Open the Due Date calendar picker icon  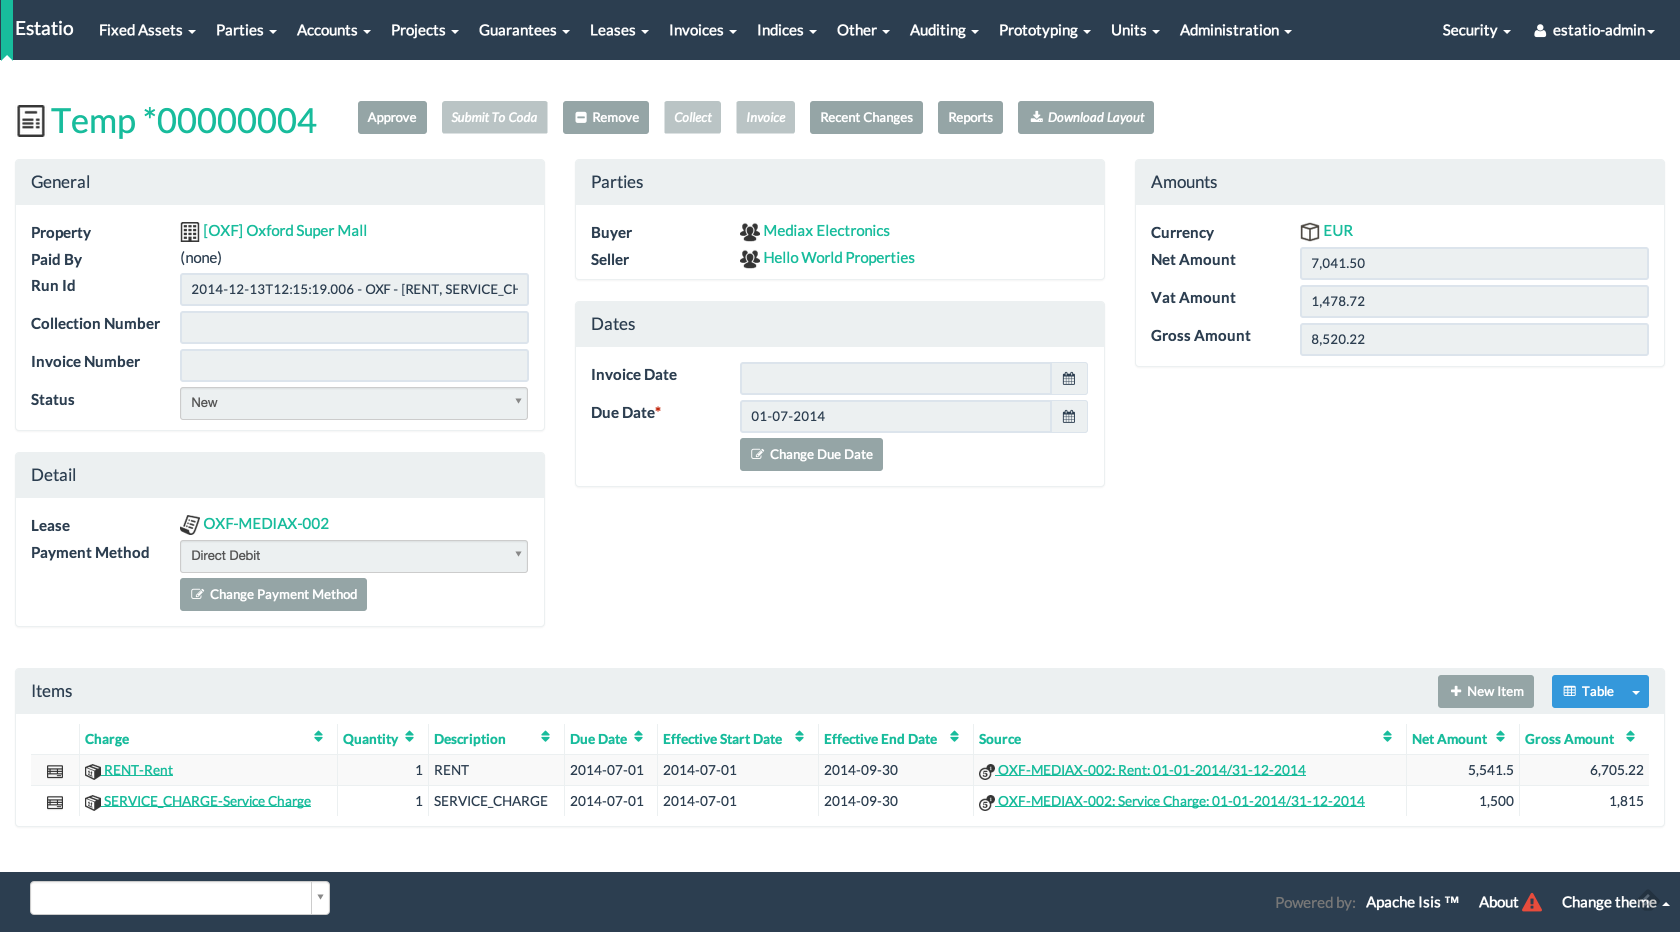pyautogui.click(x=1068, y=417)
